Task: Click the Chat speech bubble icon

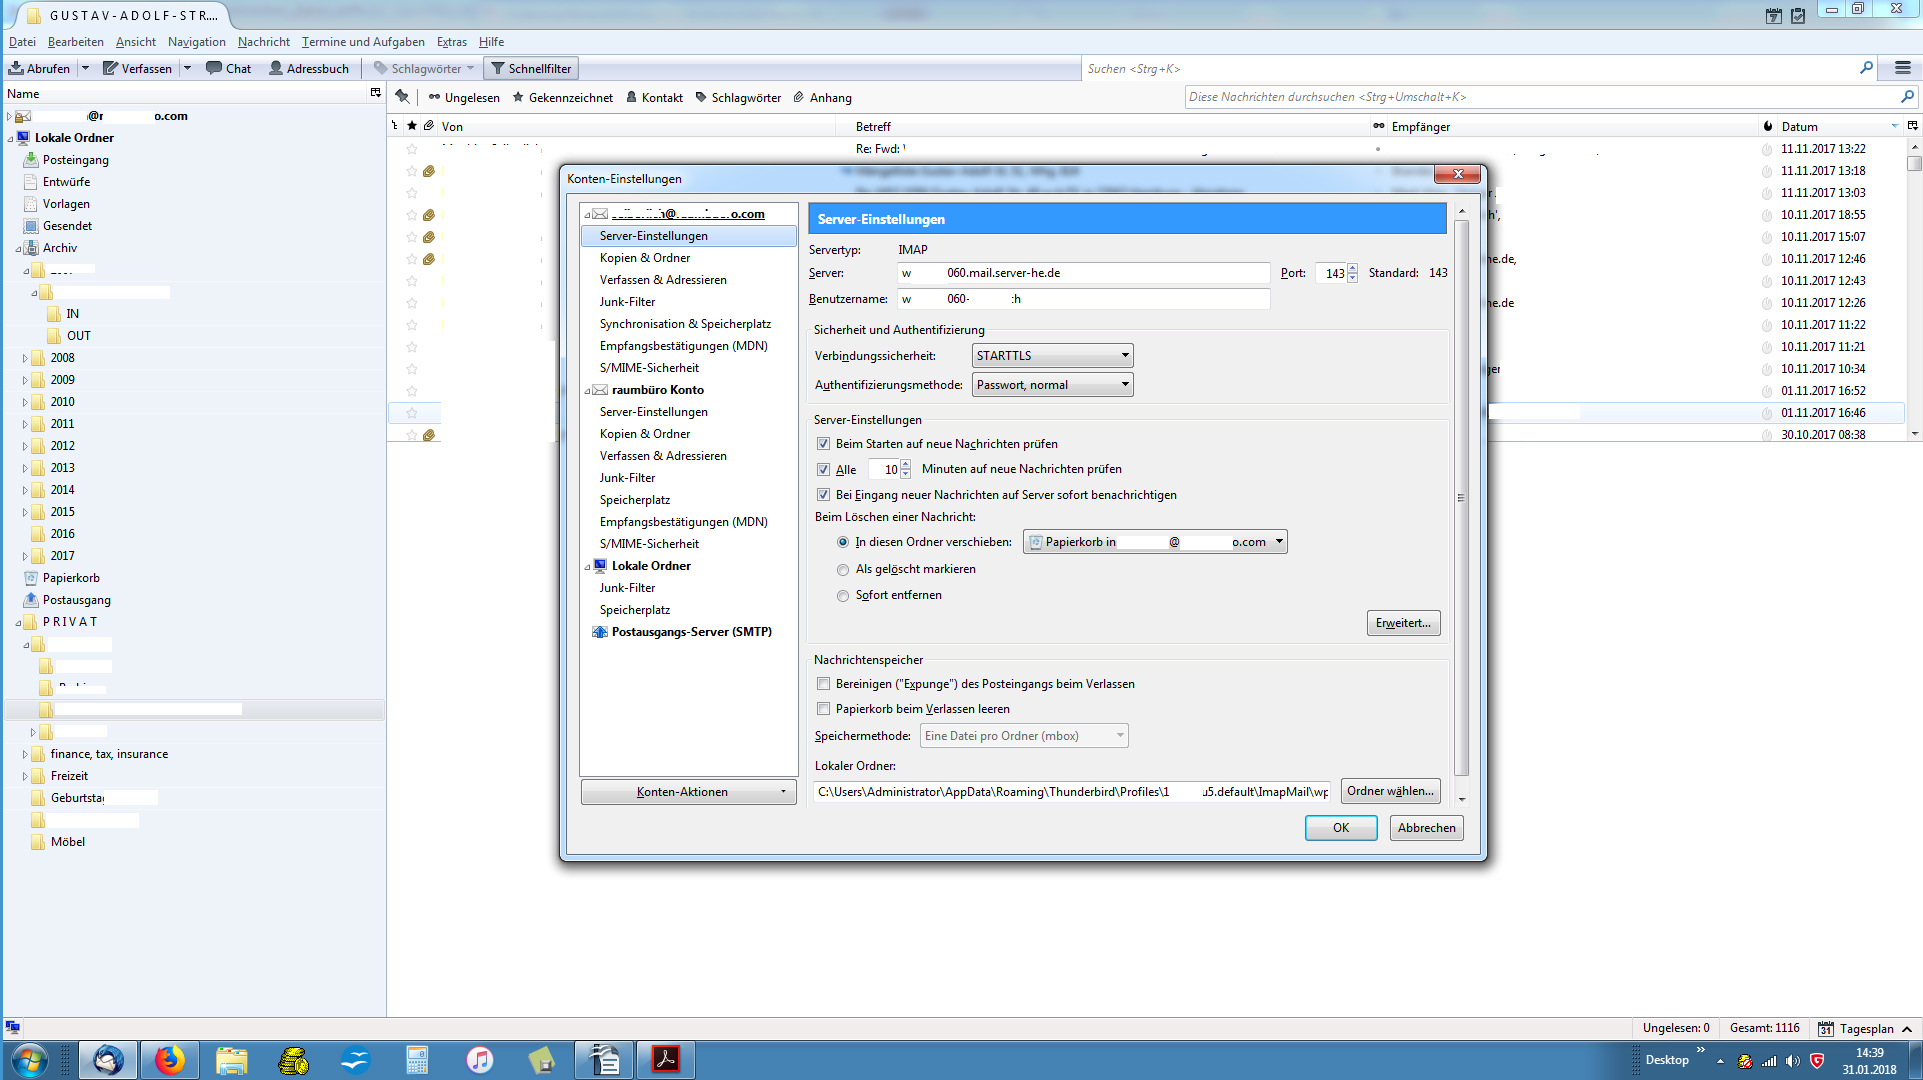Action: click(x=214, y=68)
